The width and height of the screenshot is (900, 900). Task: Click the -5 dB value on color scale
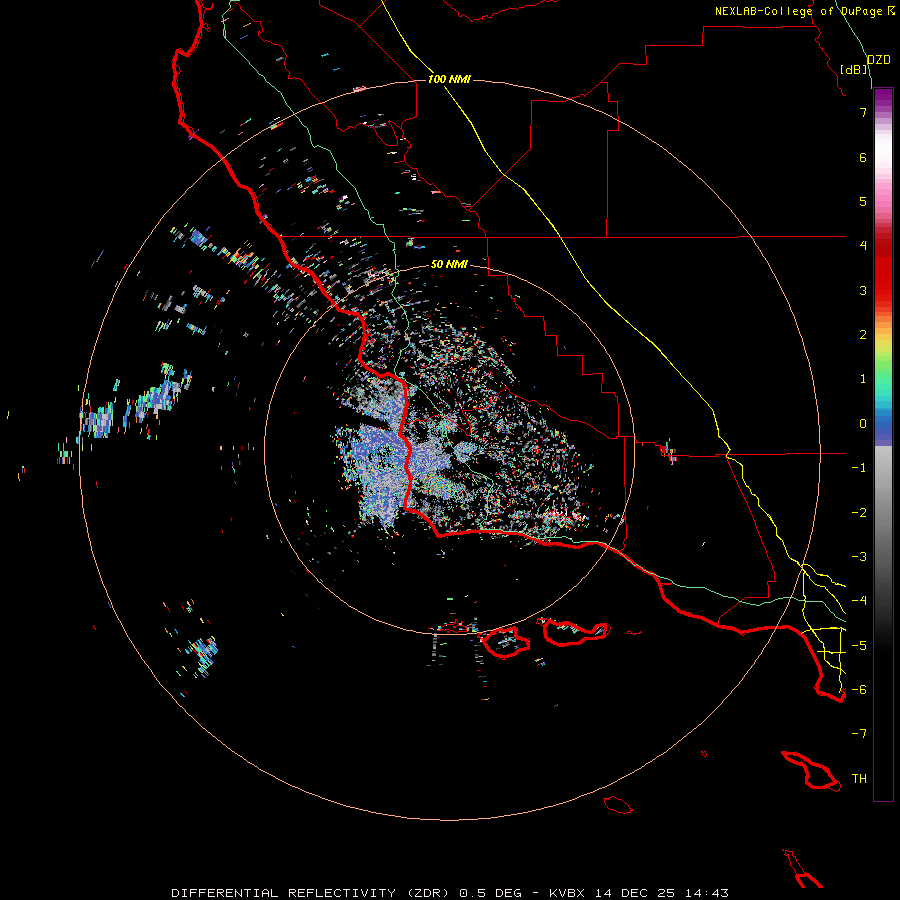point(859,646)
